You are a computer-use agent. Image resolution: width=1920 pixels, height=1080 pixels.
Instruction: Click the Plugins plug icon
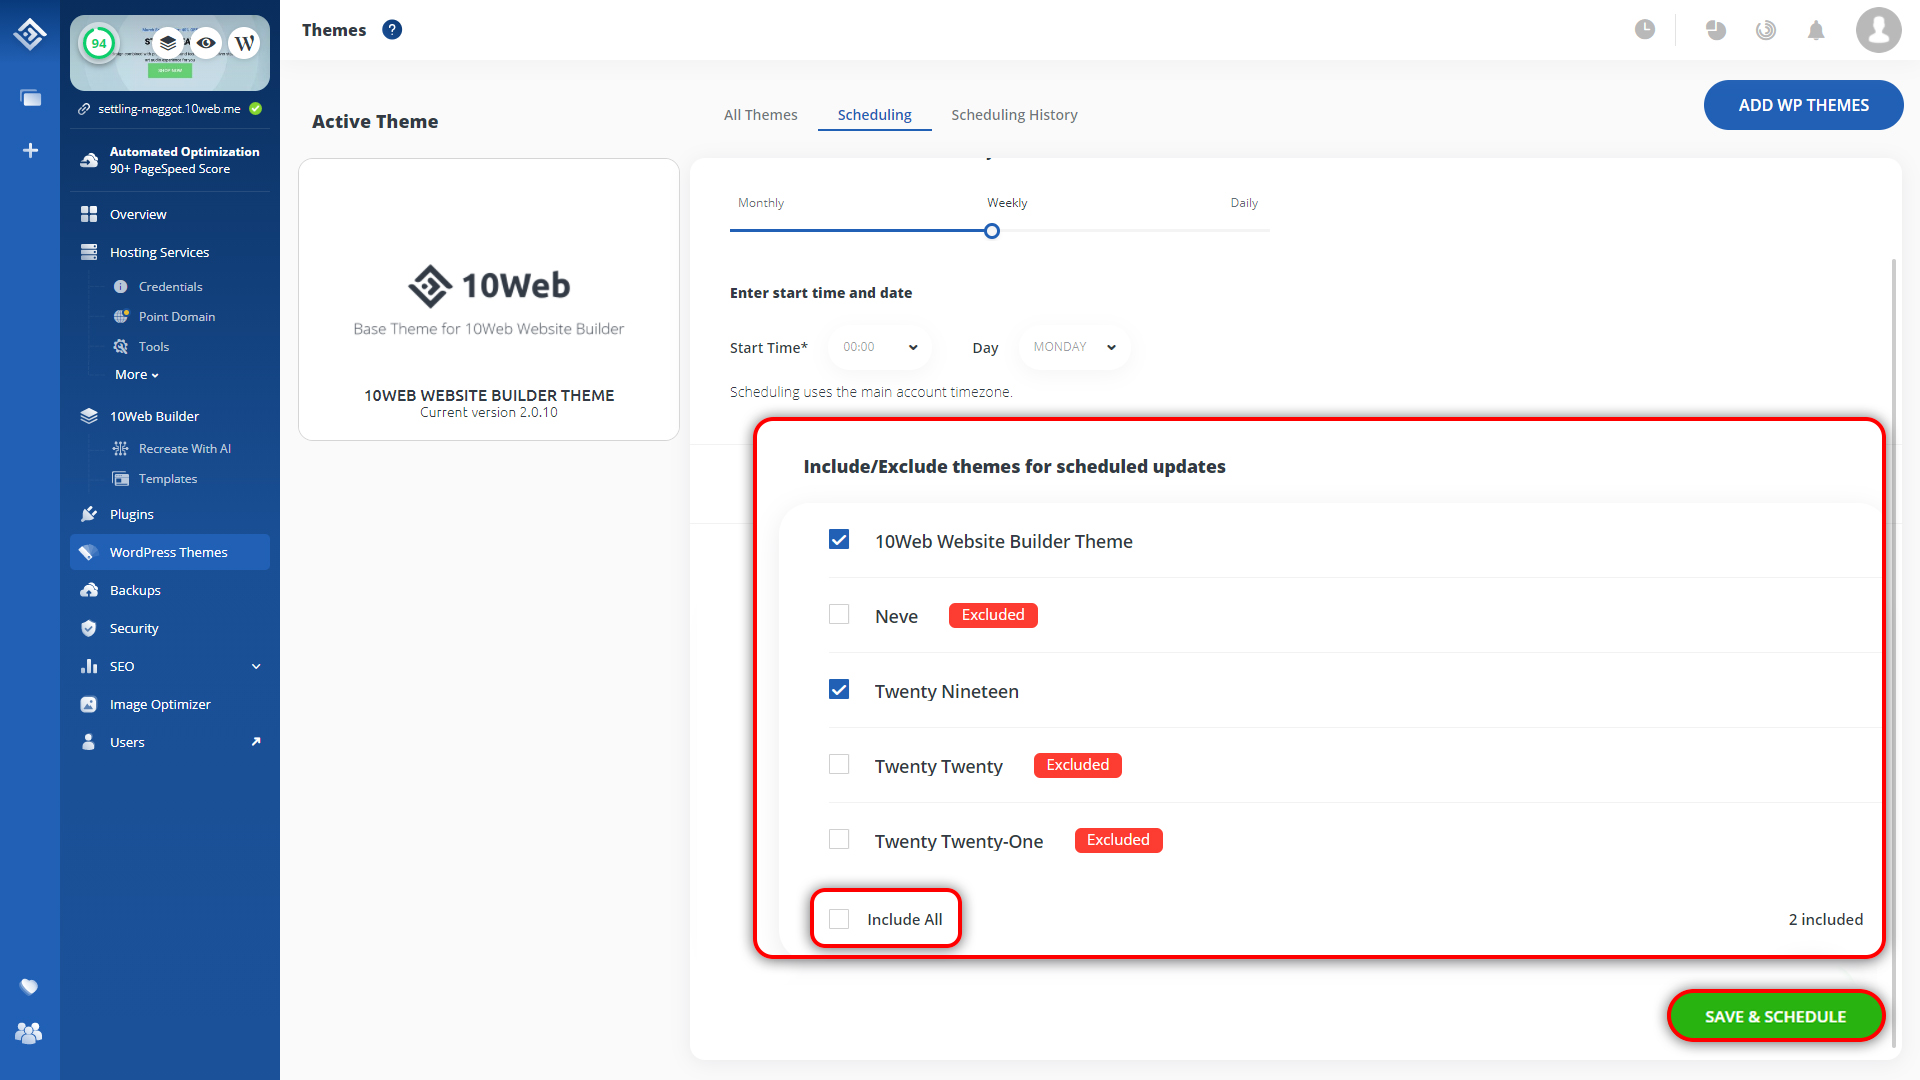coord(89,514)
